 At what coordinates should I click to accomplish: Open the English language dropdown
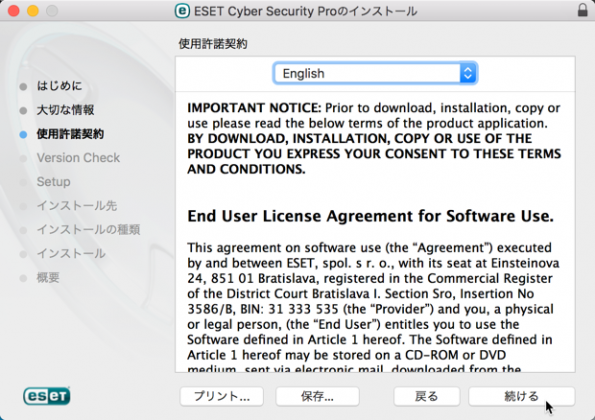[x=375, y=73]
